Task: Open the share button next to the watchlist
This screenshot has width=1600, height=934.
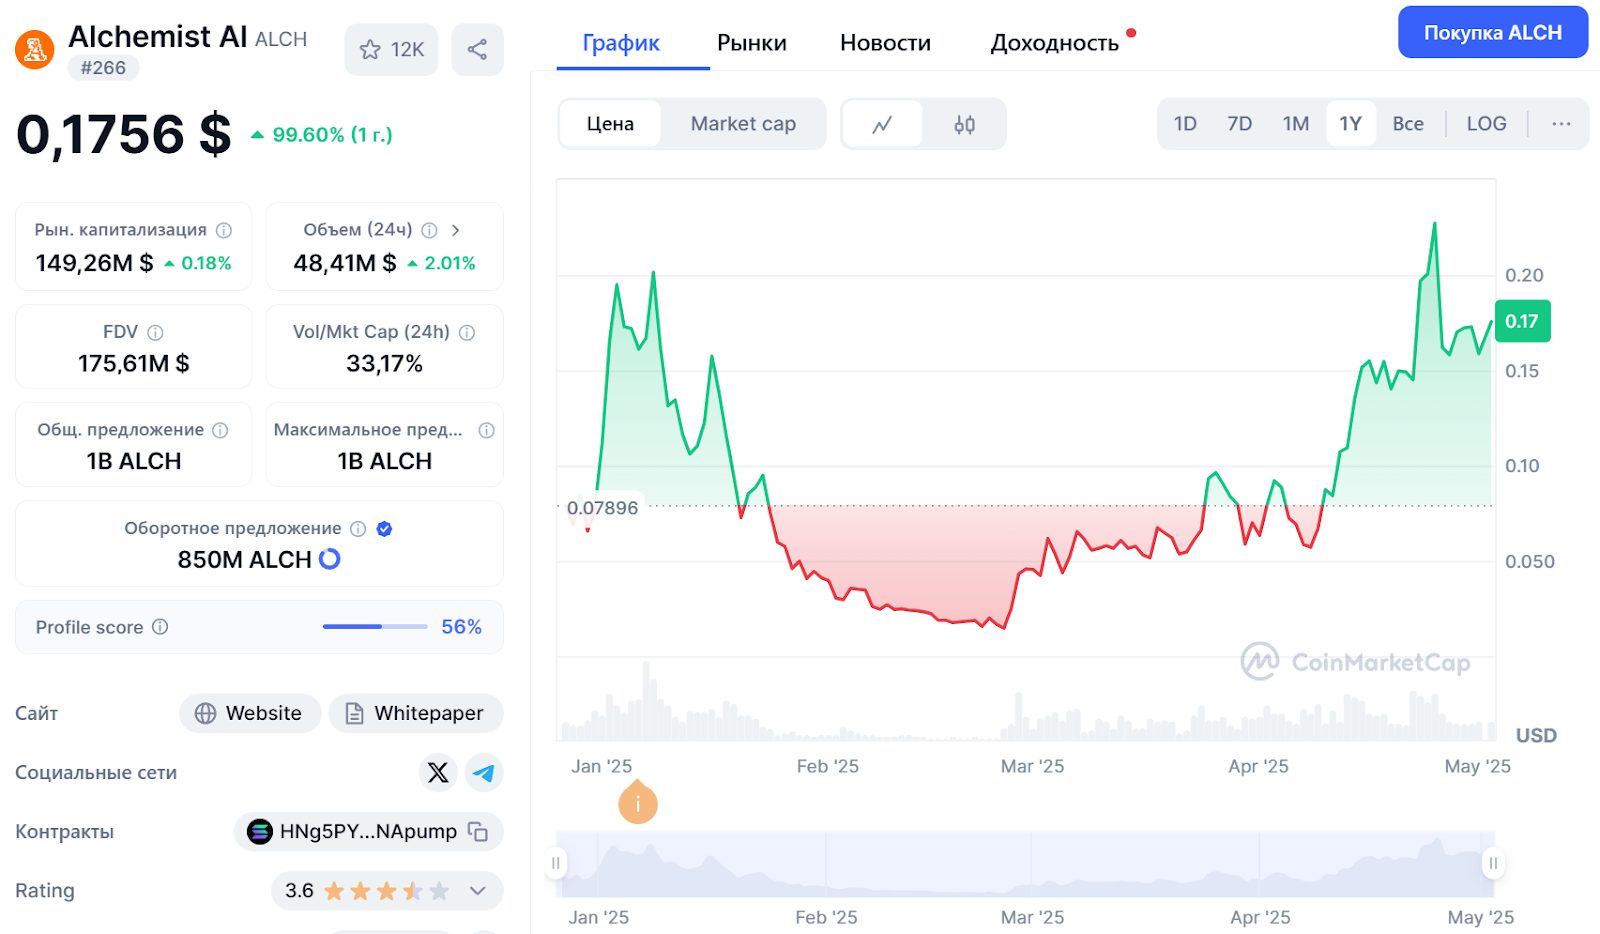Action: tap(477, 49)
